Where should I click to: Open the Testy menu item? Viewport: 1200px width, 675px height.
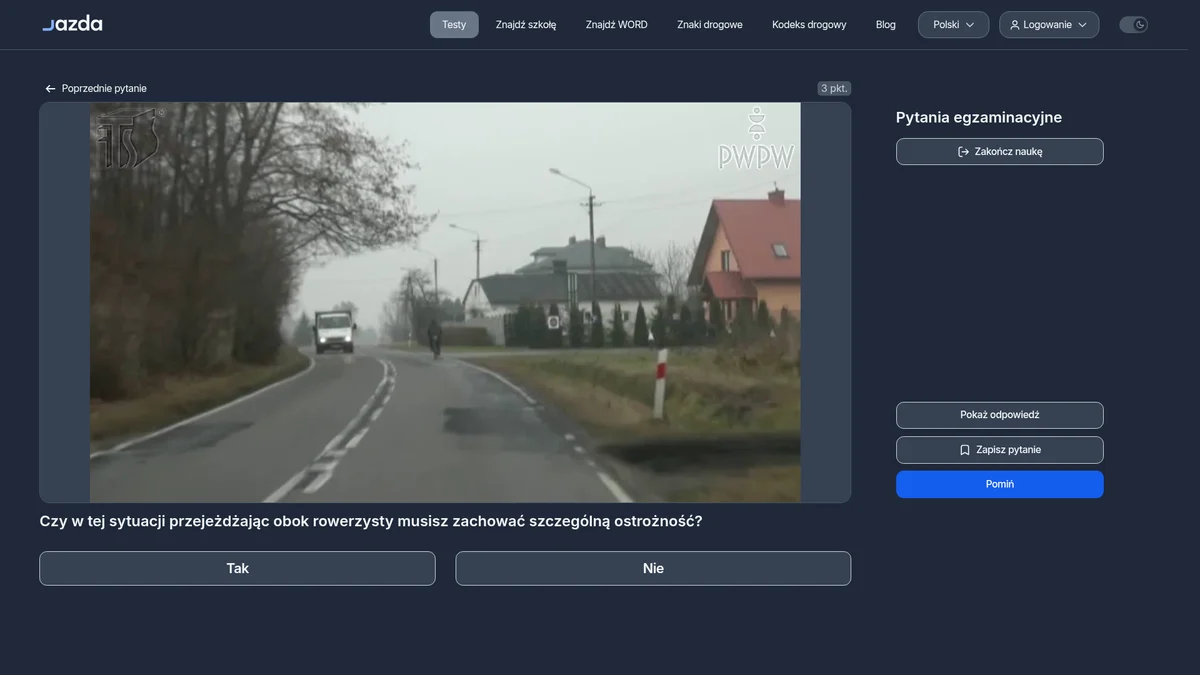pyautogui.click(x=454, y=25)
